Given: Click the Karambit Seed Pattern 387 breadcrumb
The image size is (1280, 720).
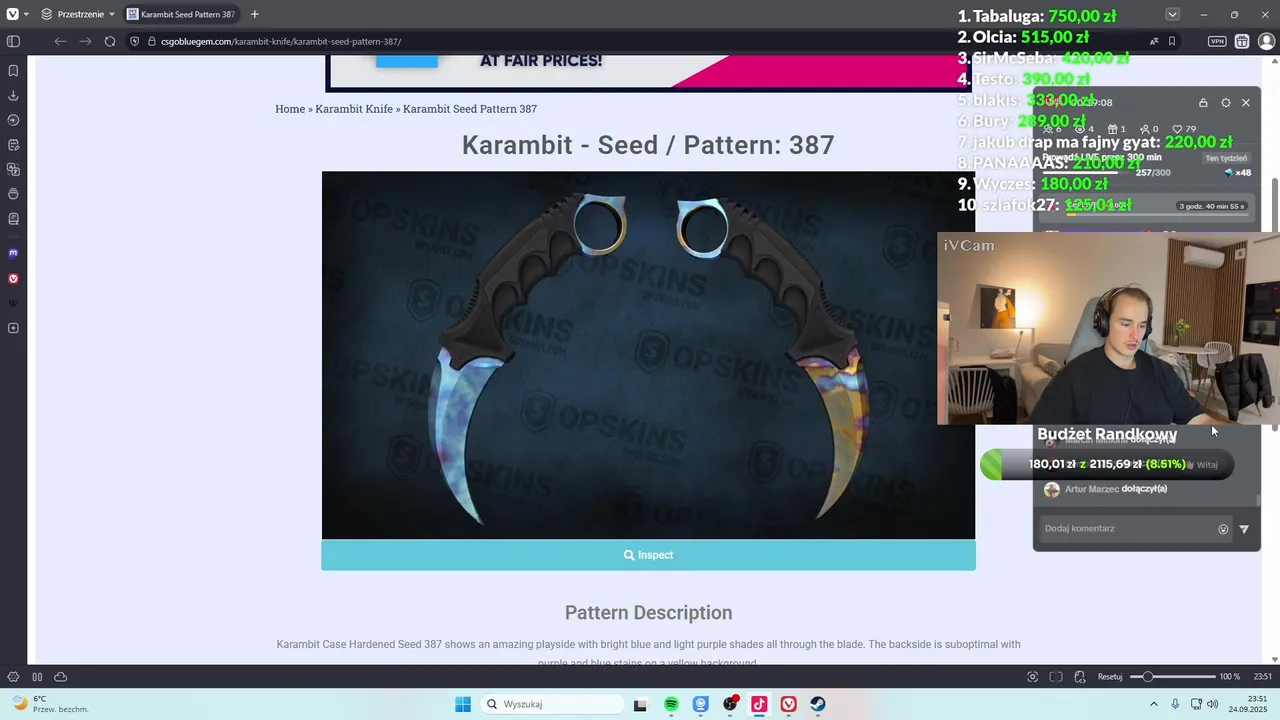Looking at the screenshot, I should tap(470, 109).
